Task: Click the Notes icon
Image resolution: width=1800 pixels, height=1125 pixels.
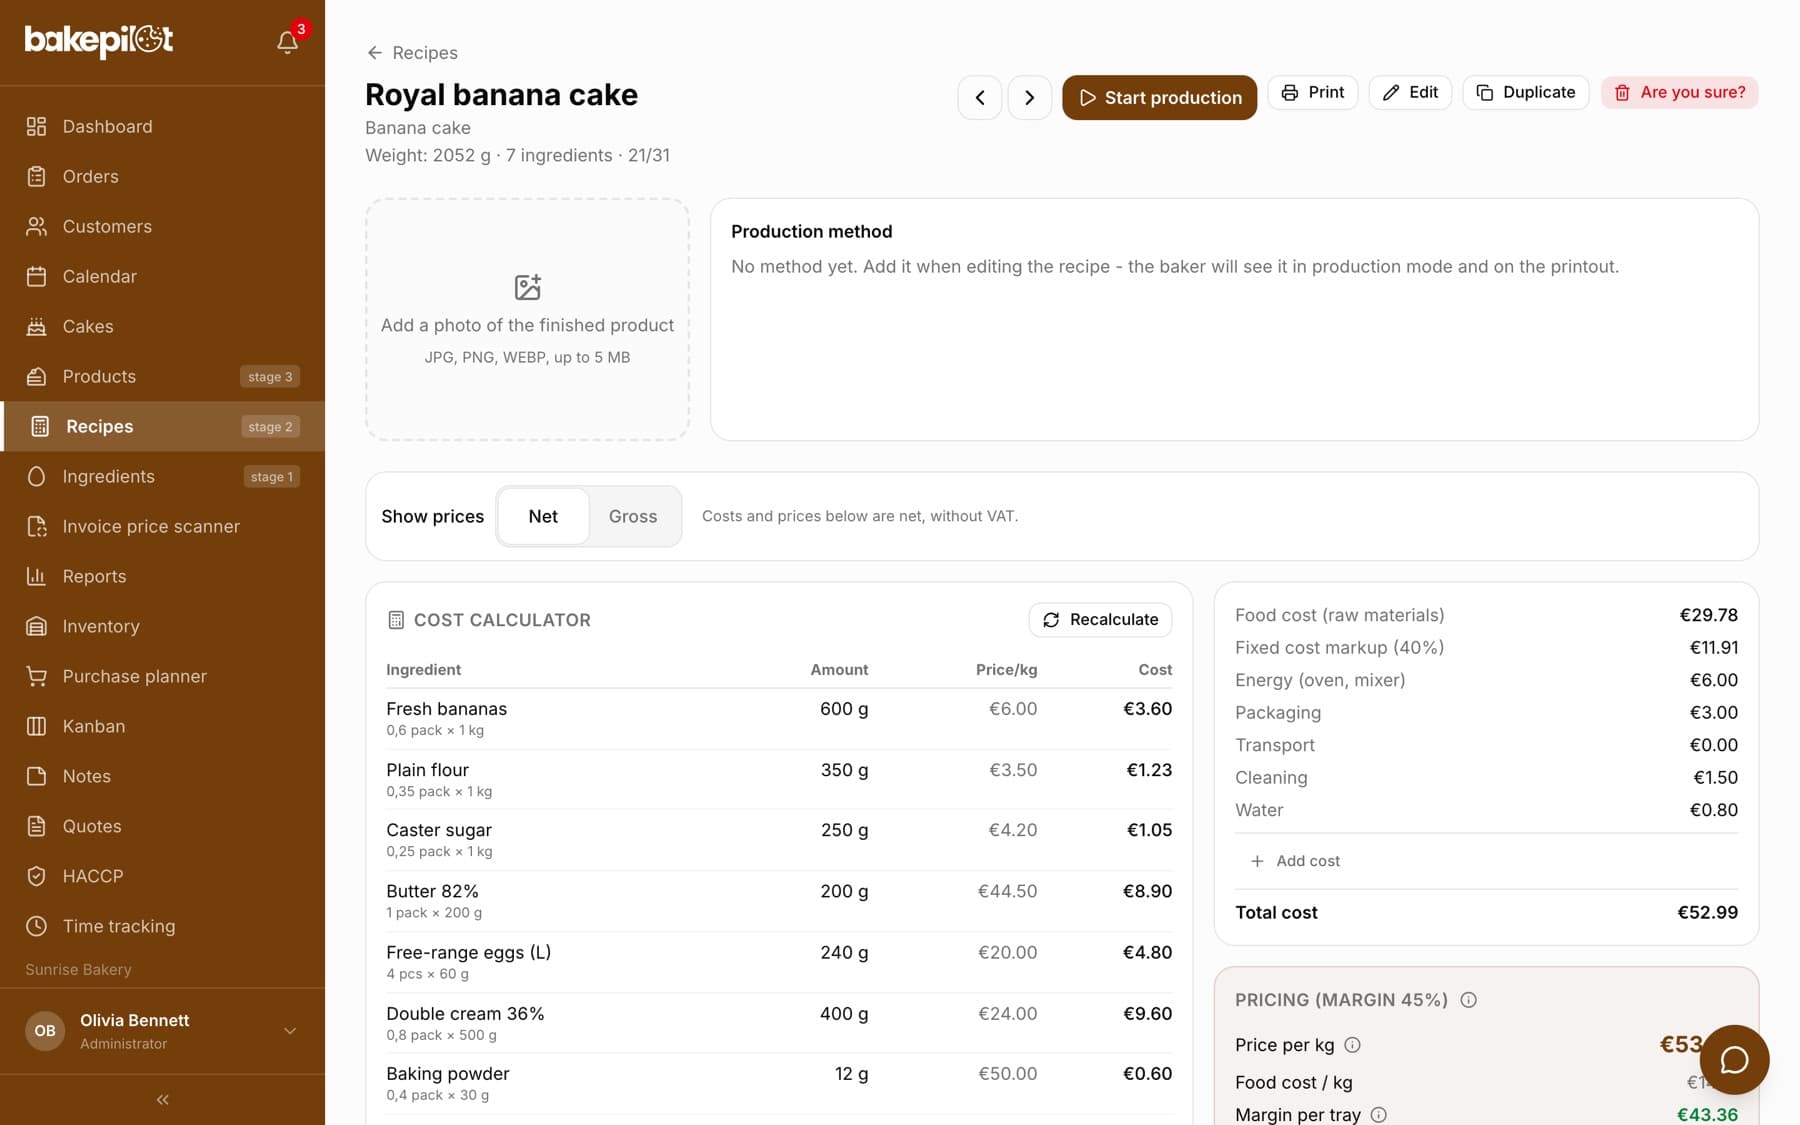Action: click(x=36, y=776)
